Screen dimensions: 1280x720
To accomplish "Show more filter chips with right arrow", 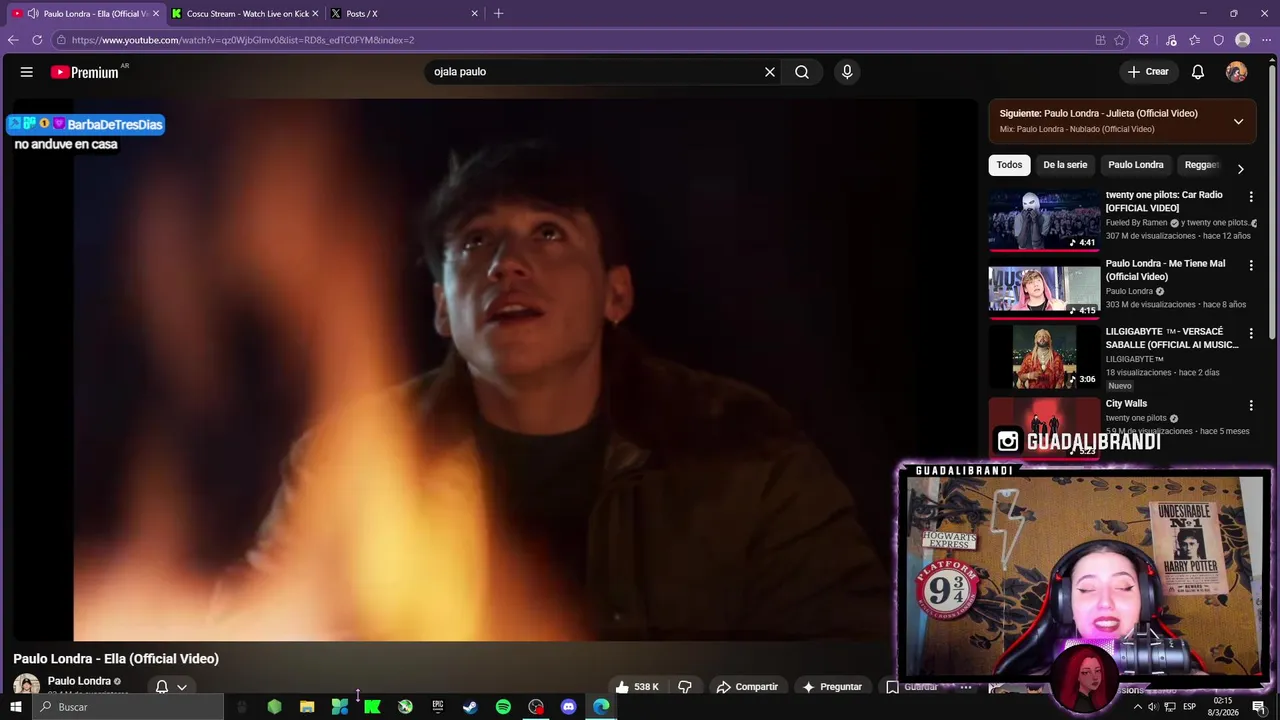I will pyautogui.click(x=1240, y=168).
